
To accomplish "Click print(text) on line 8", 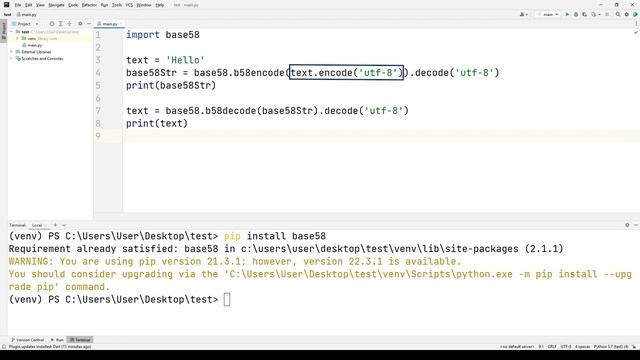I will point(157,123).
